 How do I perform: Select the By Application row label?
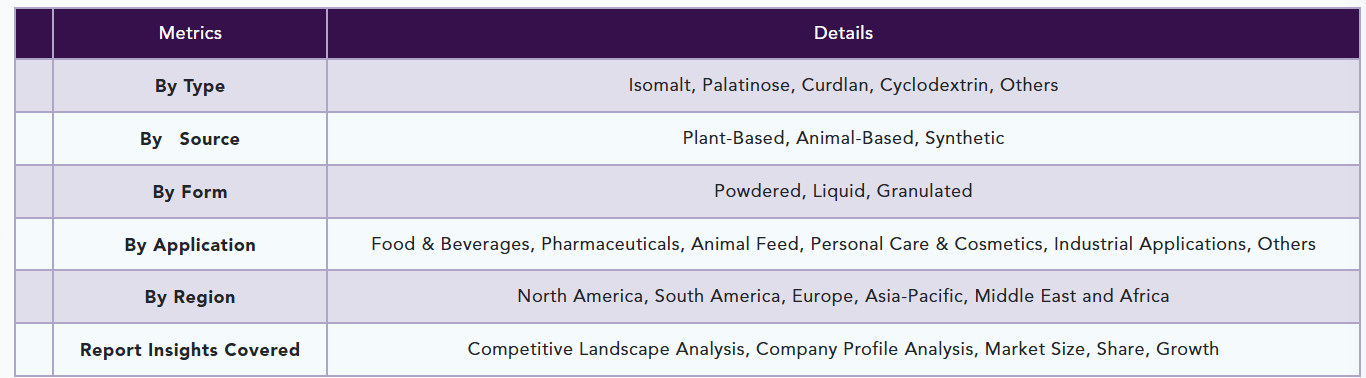click(x=190, y=245)
